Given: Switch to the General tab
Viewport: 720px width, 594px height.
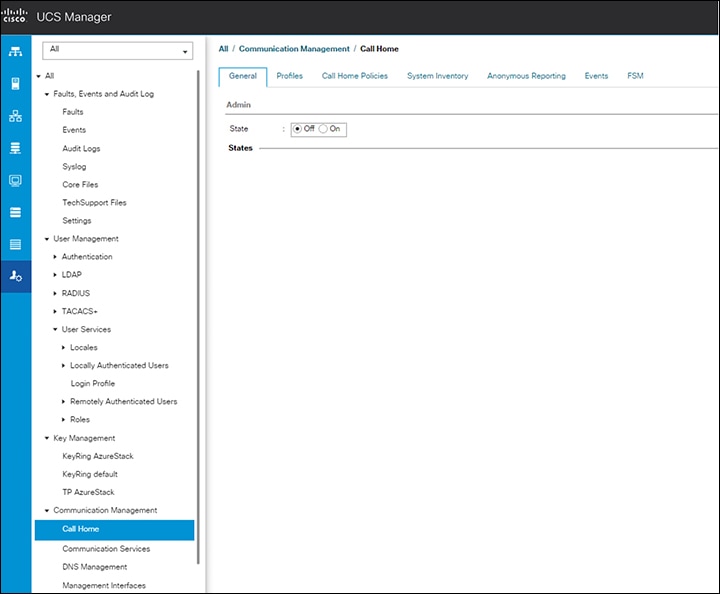Looking at the screenshot, I should coord(242,76).
